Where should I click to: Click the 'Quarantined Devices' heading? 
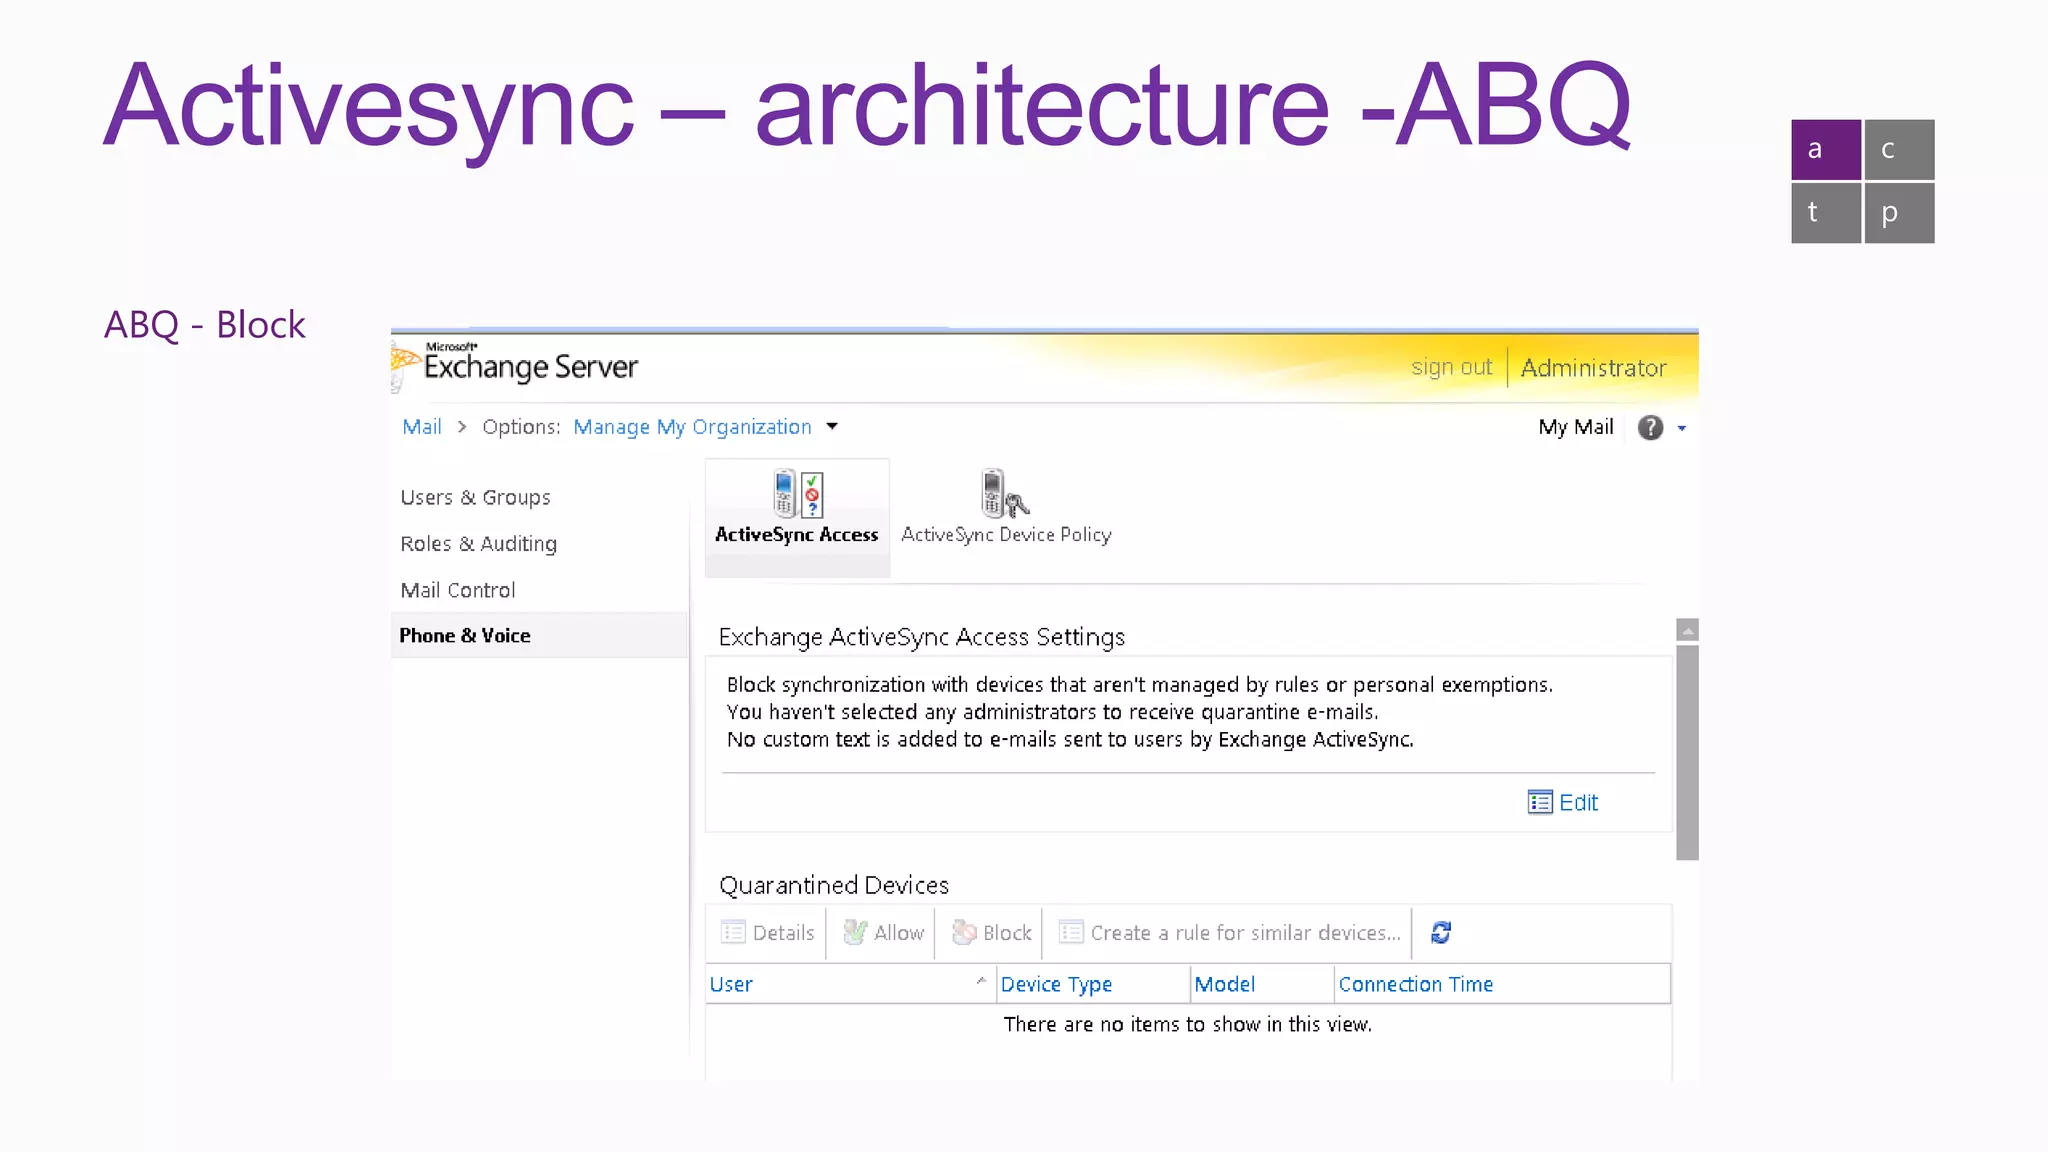click(834, 885)
